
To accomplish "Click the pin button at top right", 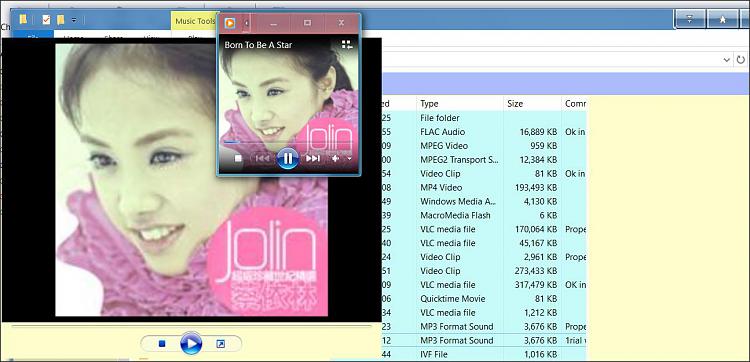I will pyautogui.click(x=722, y=19).
